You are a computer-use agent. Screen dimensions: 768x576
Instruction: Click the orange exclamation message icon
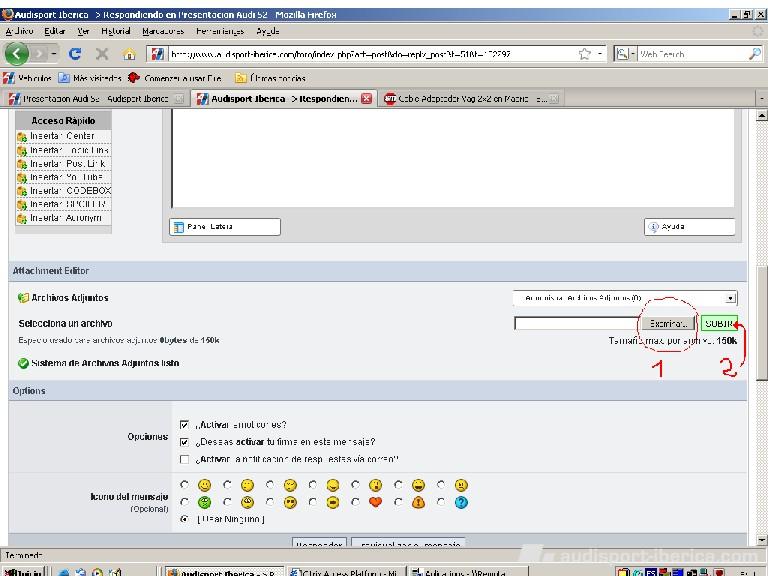tap(418, 502)
